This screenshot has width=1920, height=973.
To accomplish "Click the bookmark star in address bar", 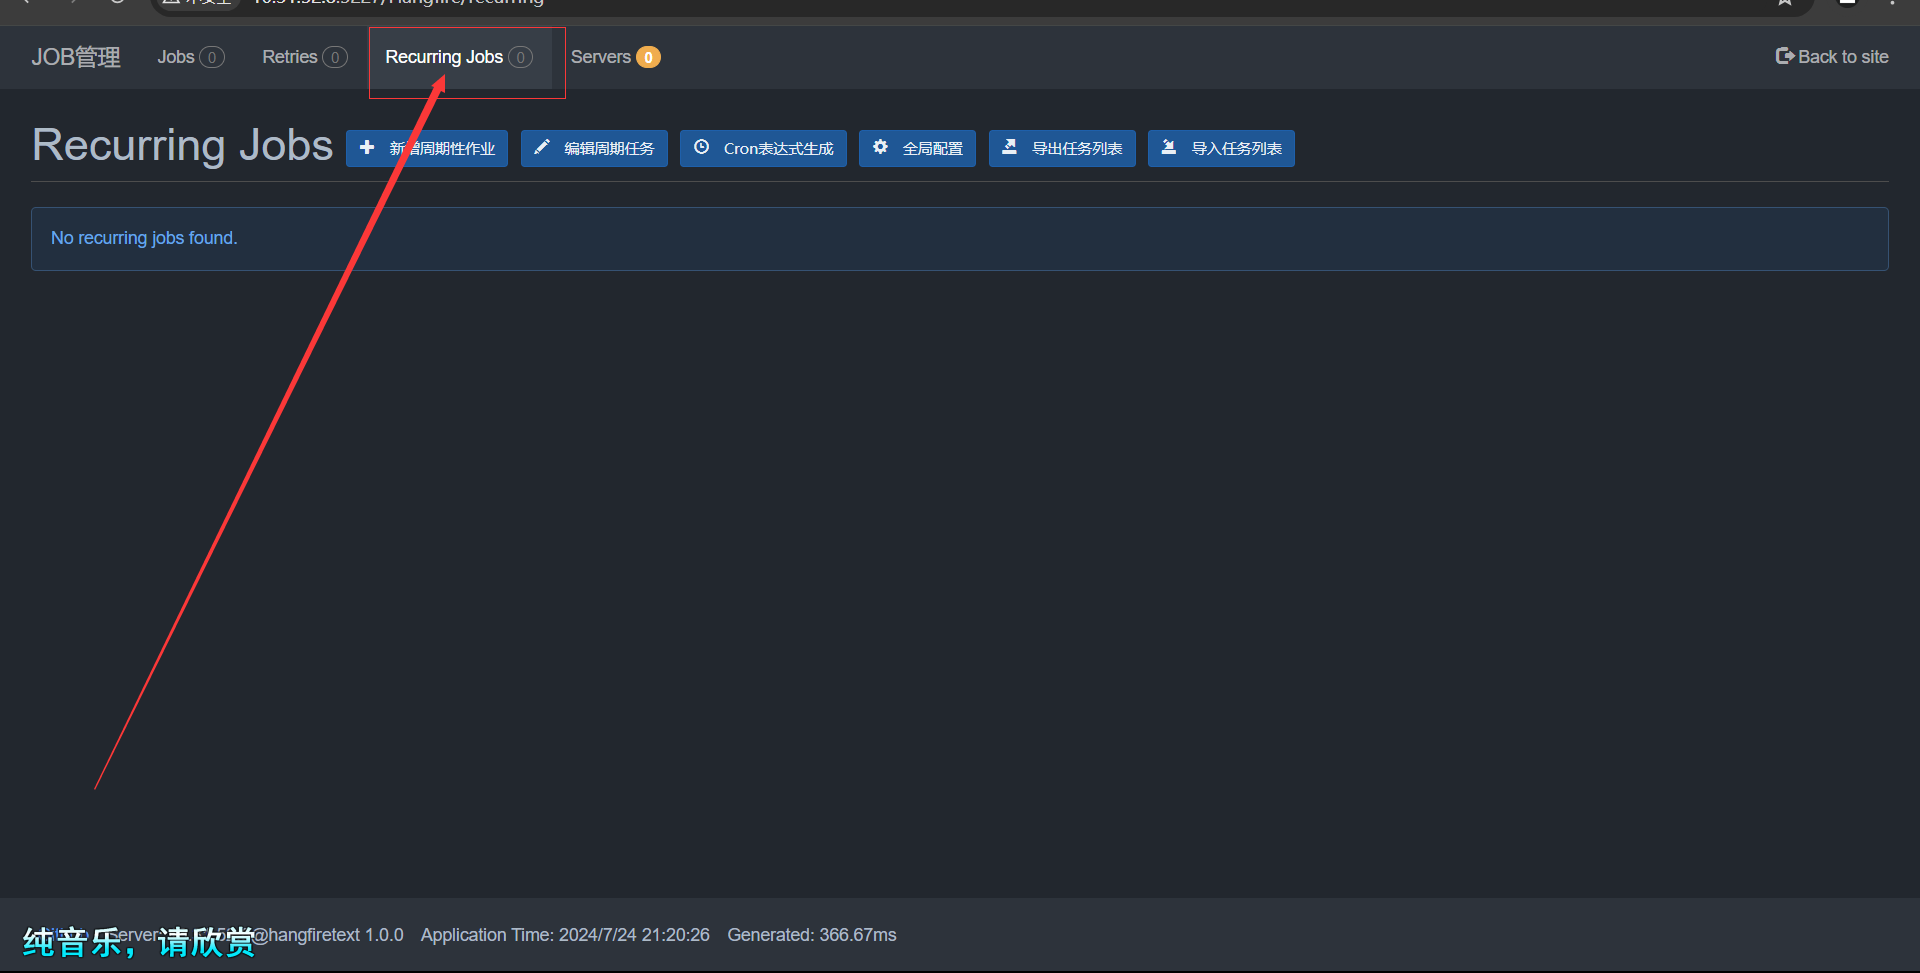I will 1784,3.
